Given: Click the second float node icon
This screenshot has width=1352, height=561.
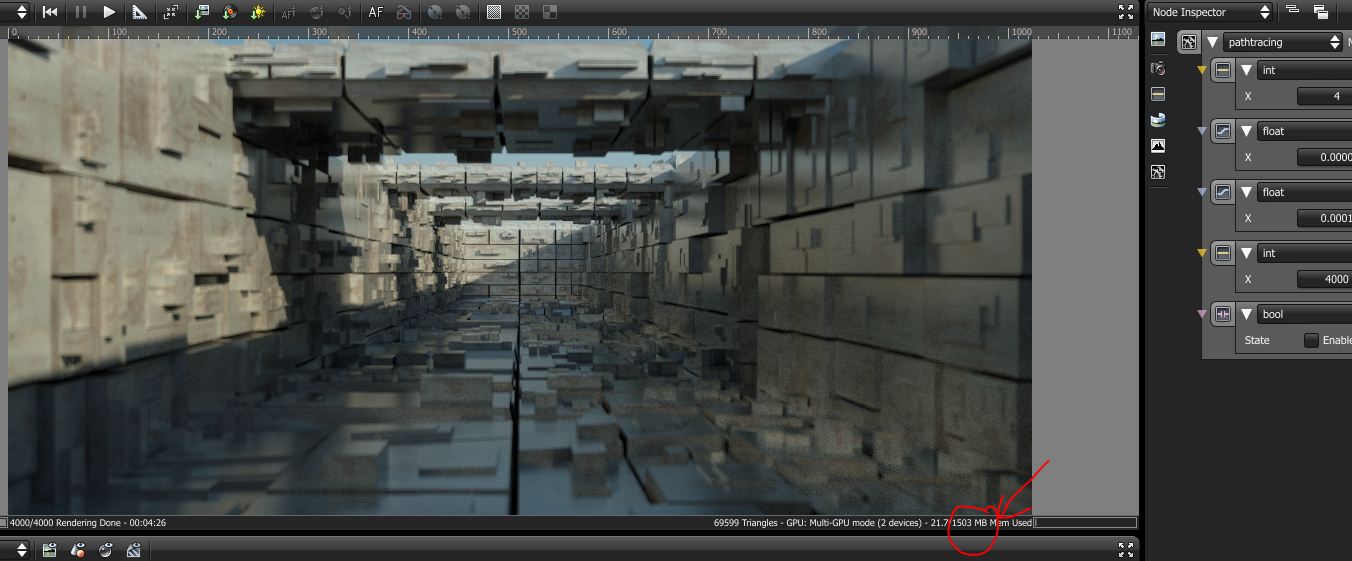Looking at the screenshot, I should click(x=1222, y=192).
